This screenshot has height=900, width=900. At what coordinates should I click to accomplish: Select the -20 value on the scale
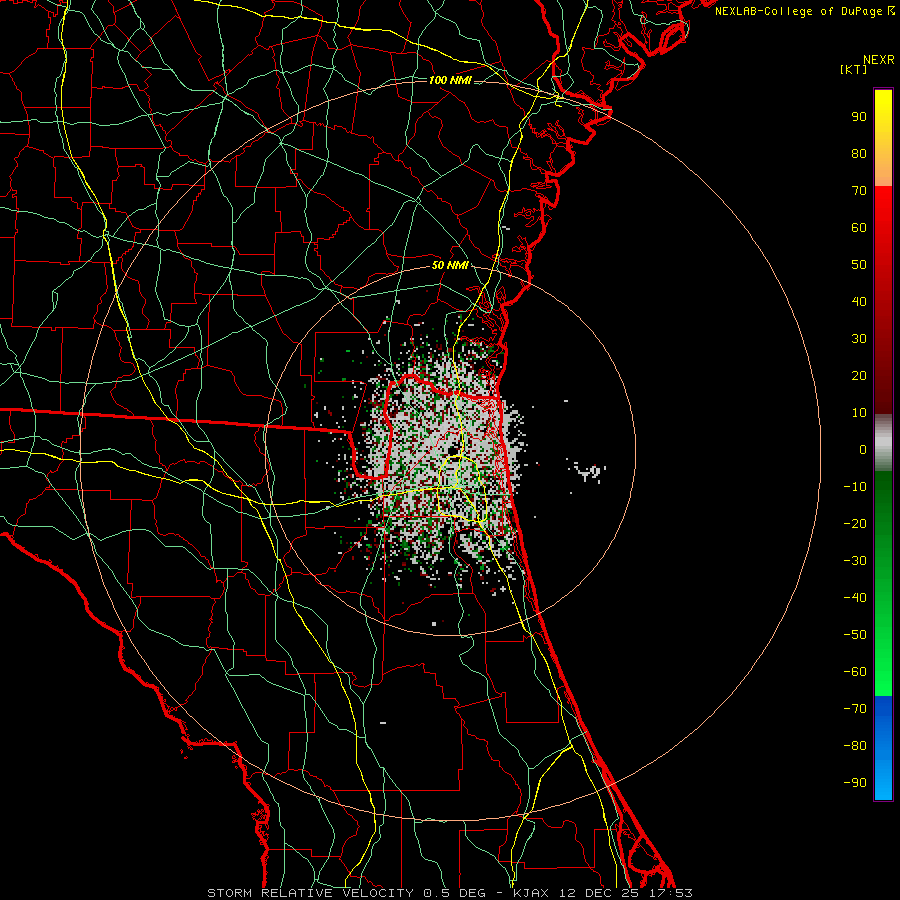[x=855, y=524]
